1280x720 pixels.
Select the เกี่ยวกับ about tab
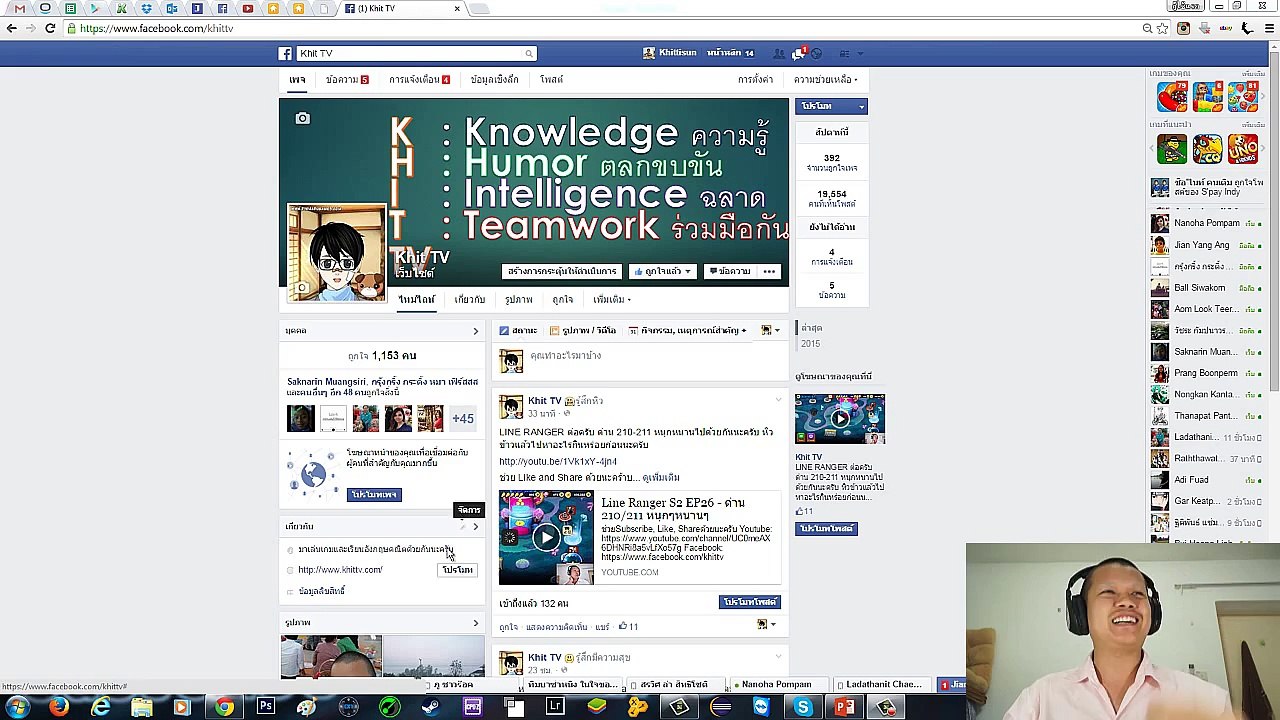[469, 299]
